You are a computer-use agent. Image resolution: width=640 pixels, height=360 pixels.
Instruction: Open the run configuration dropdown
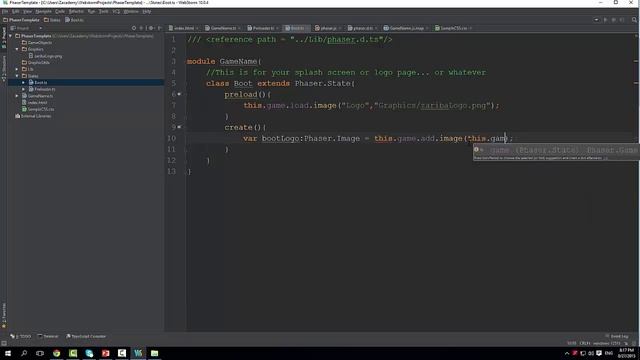pos(596,20)
